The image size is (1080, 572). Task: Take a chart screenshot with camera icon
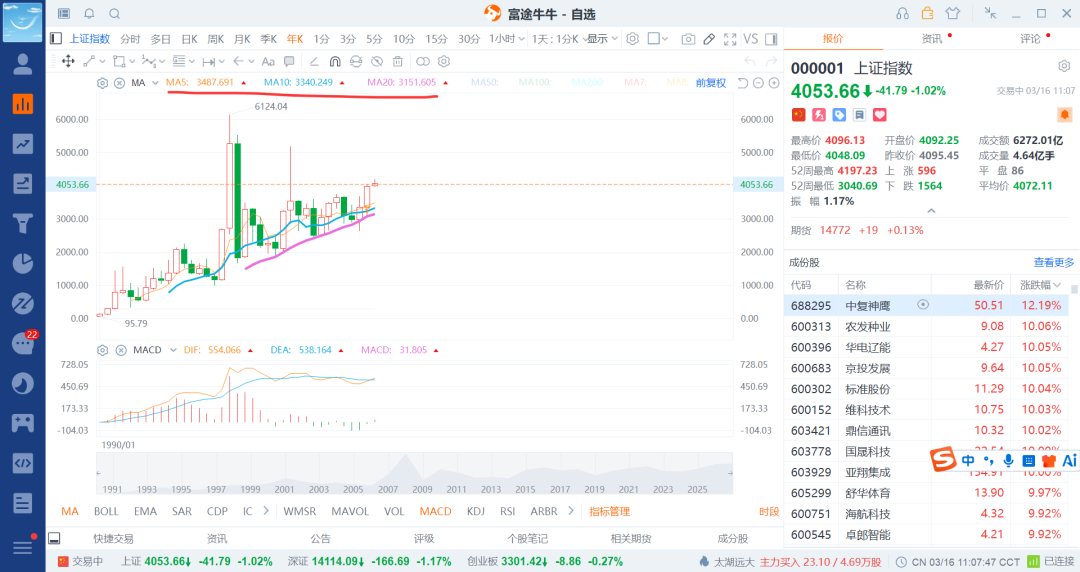pos(688,39)
